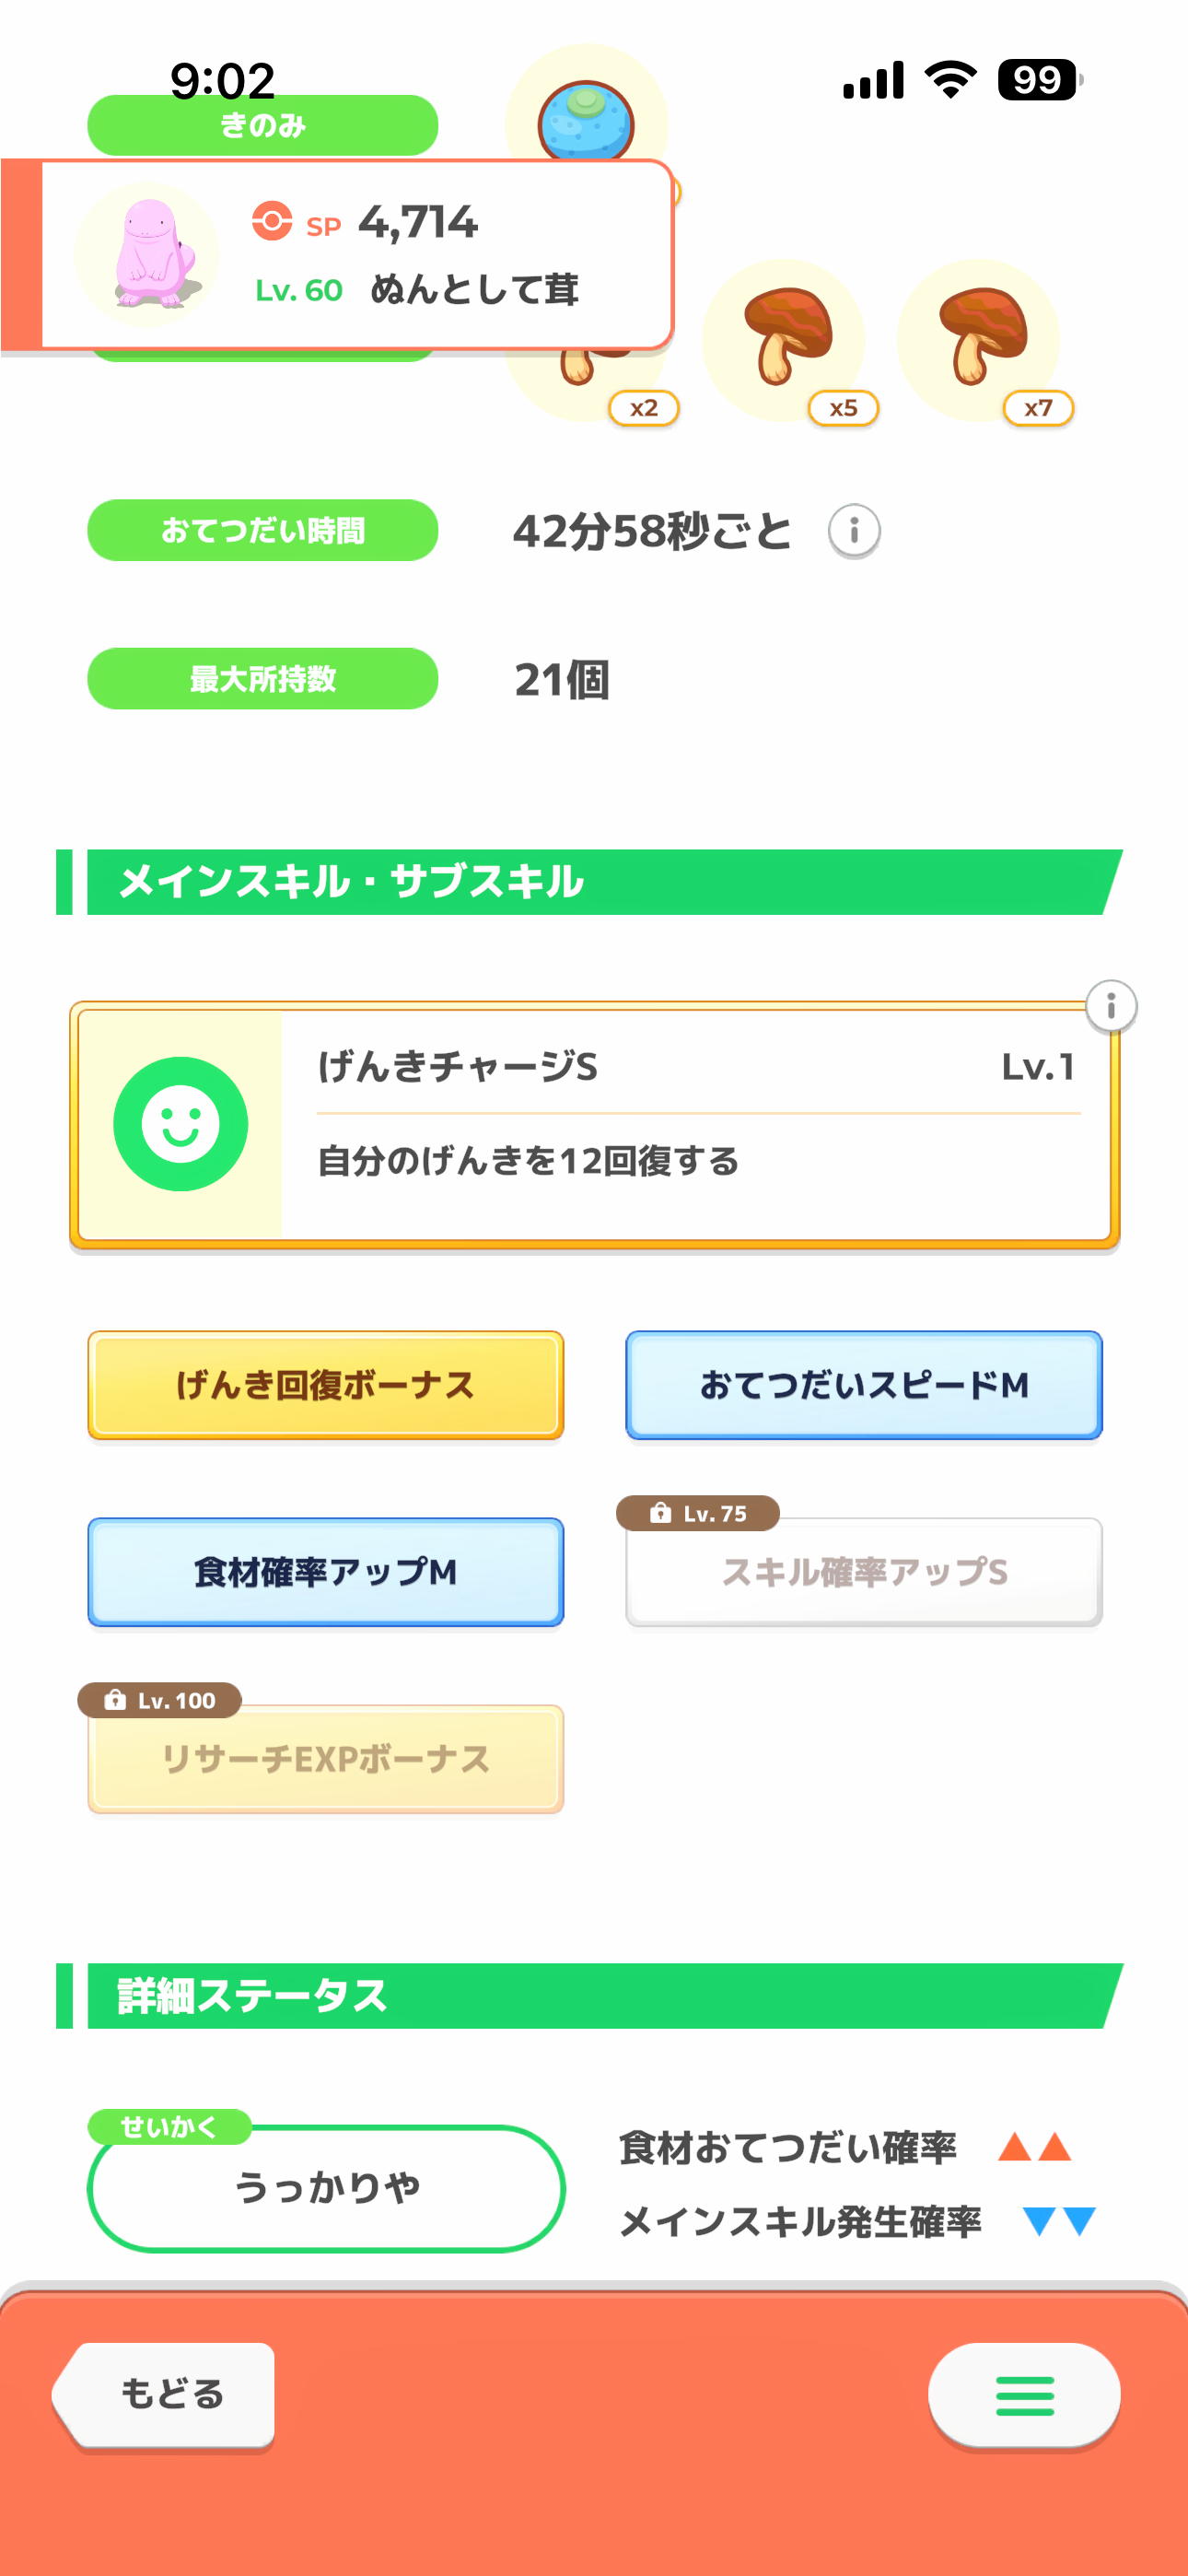Open the hamburger menu button
Image resolution: width=1188 pixels, height=2576 pixels.
(1024, 2395)
